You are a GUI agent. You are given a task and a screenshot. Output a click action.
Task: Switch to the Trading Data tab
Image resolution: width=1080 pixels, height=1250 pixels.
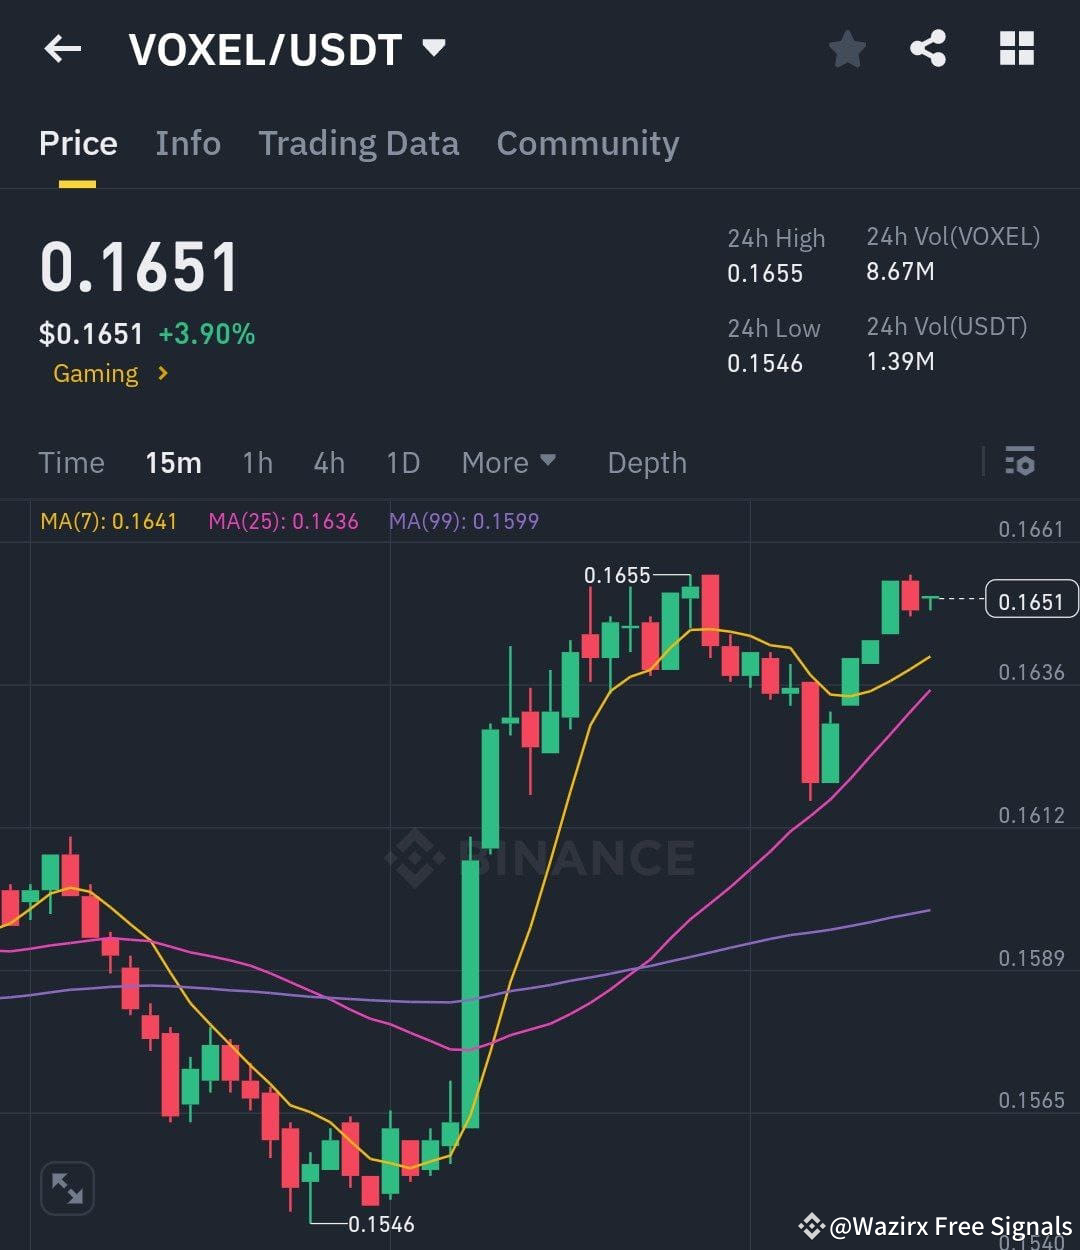pos(358,143)
